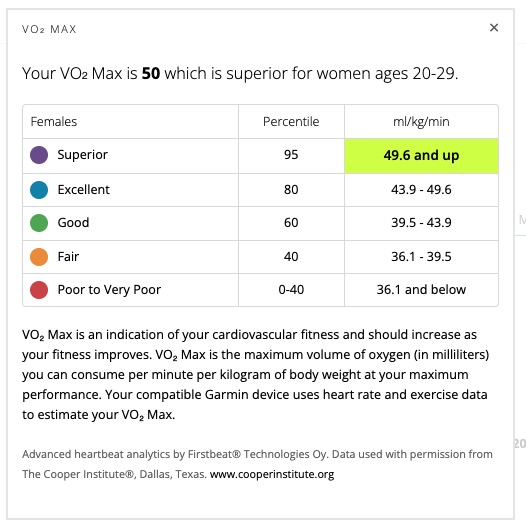Click the red Poor to Very Poor dot
Viewport: 526px width, 523px height.
click(x=39, y=290)
